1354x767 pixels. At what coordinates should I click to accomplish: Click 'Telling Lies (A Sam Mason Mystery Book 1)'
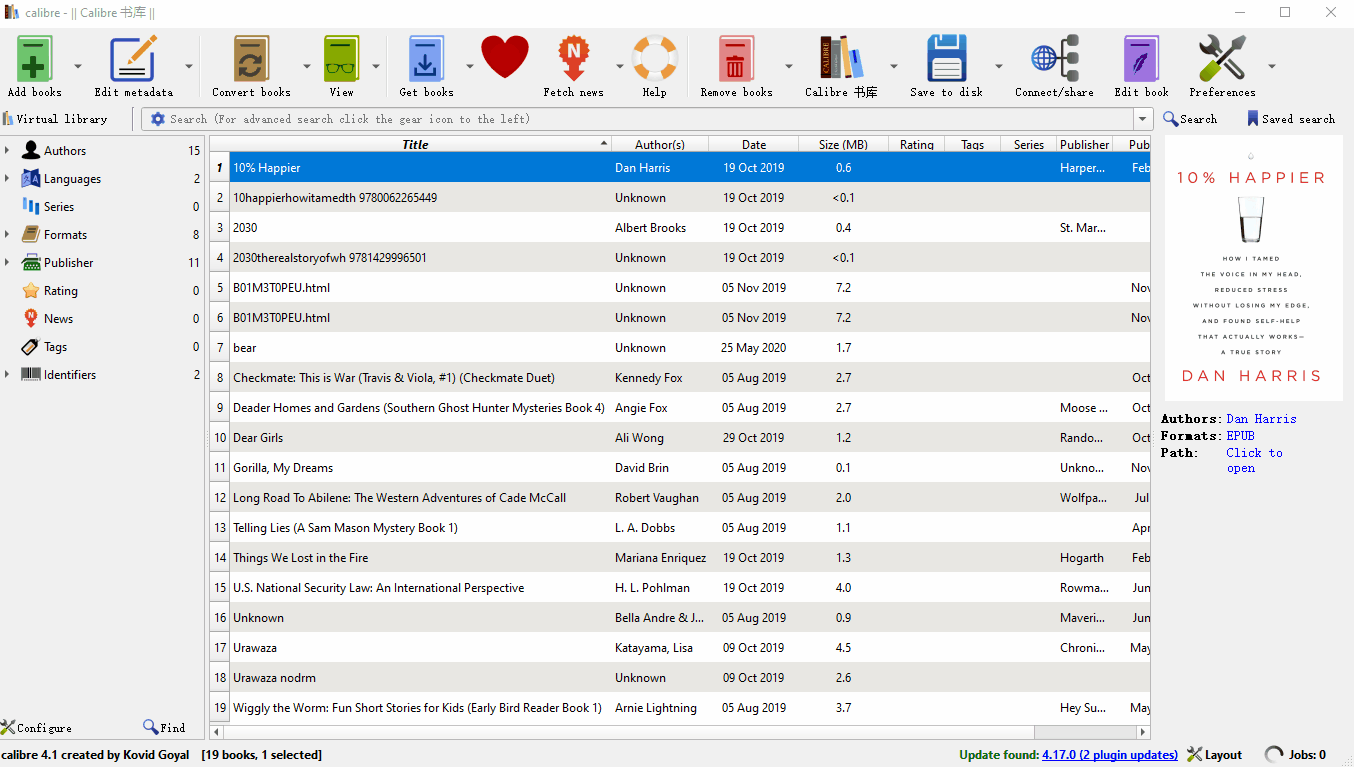point(345,528)
